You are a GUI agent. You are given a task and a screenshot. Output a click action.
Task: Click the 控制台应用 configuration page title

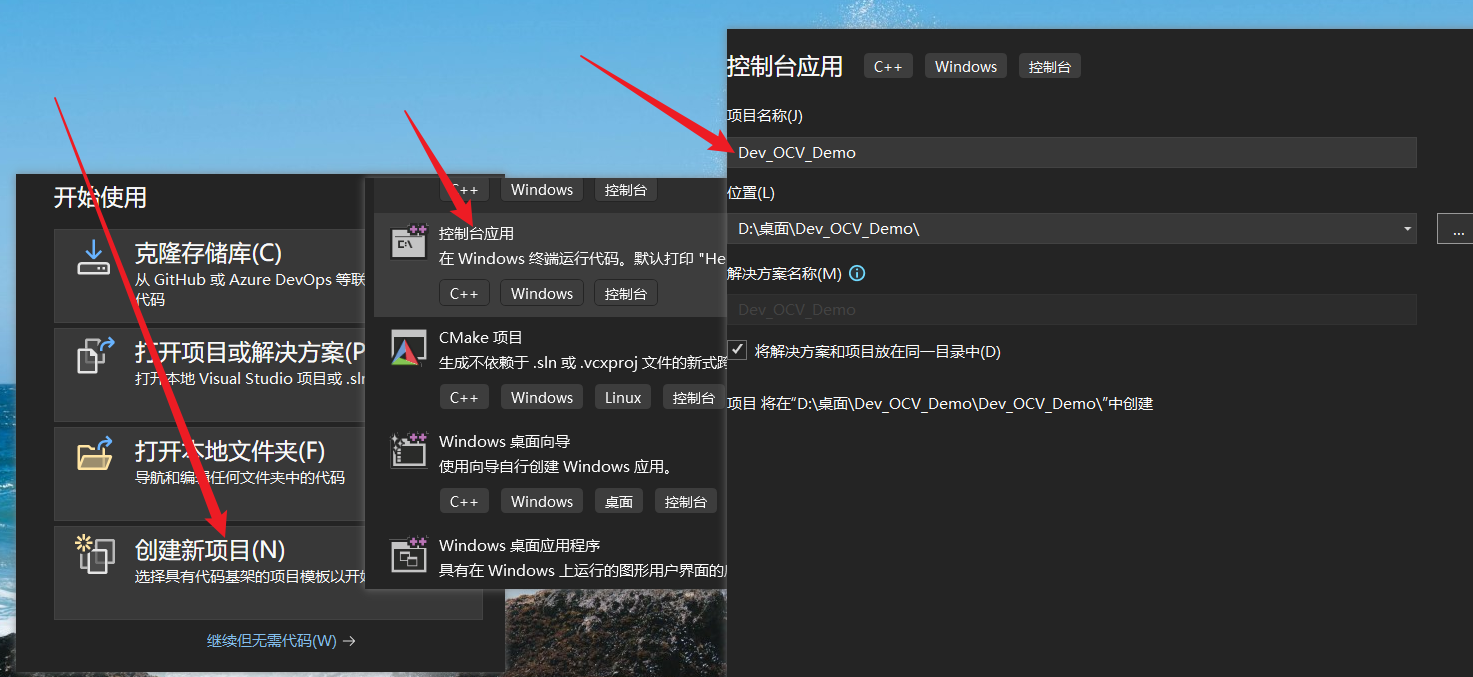pyautogui.click(x=785, y=66)
